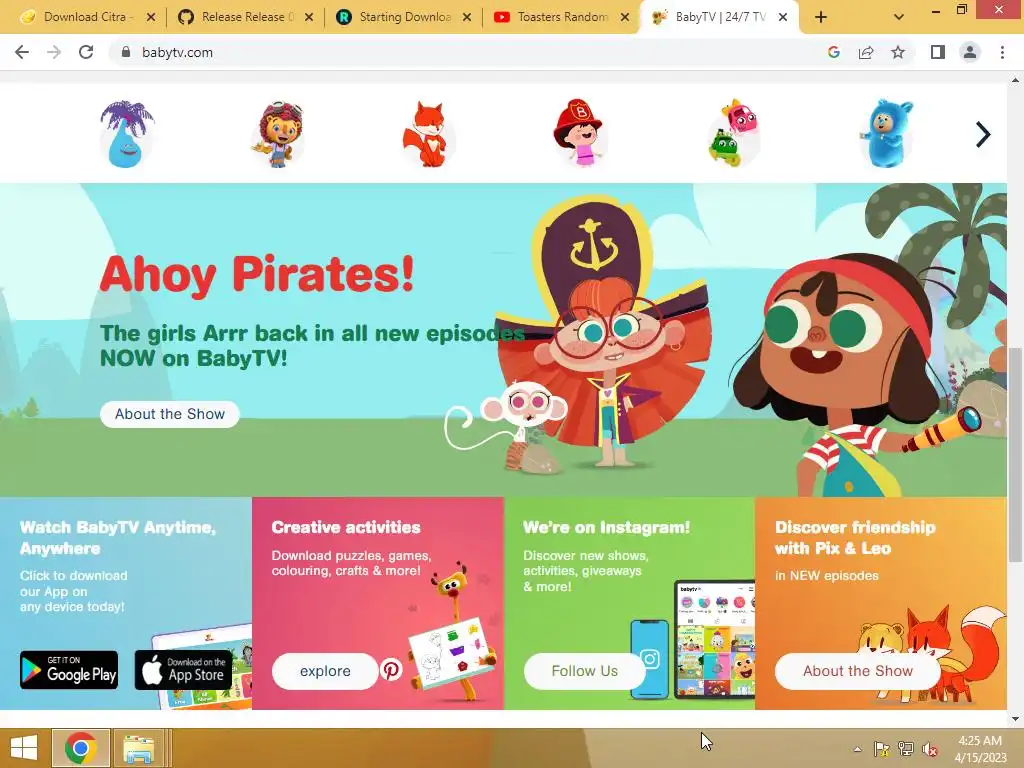
Task: Open the Apple App Store badge
Action: 184,670
